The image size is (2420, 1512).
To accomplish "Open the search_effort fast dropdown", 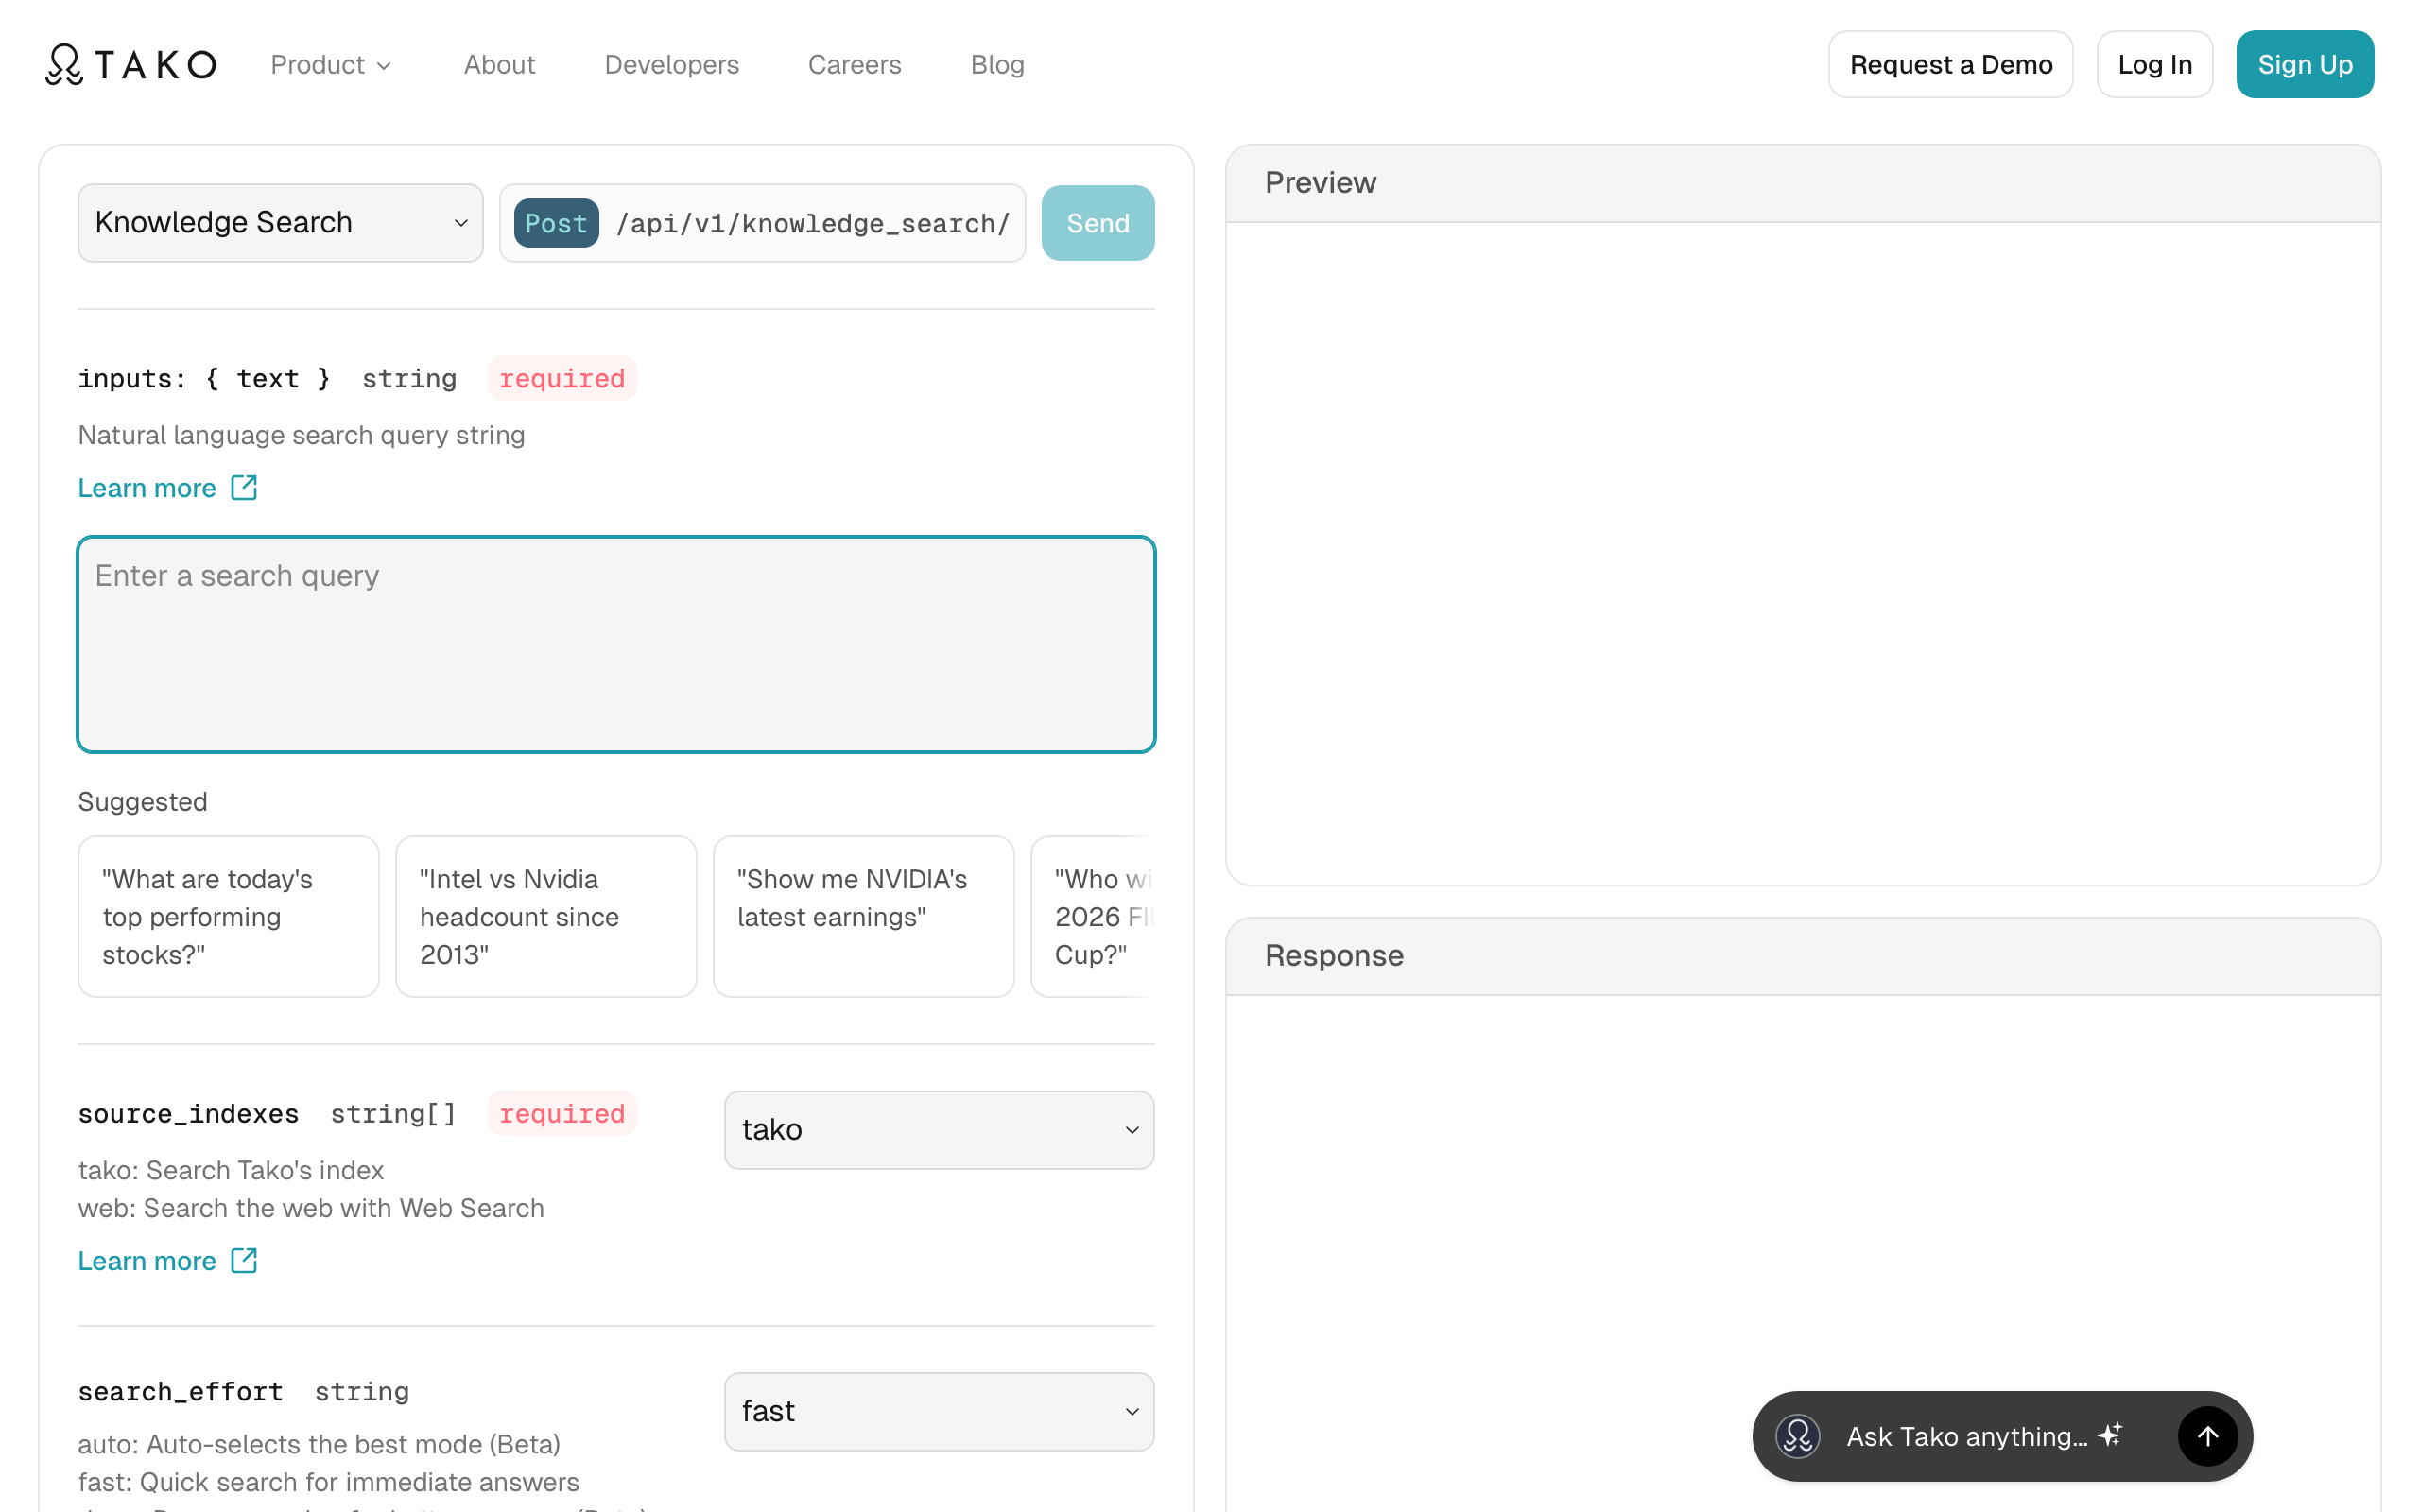I will [938, 1411].
